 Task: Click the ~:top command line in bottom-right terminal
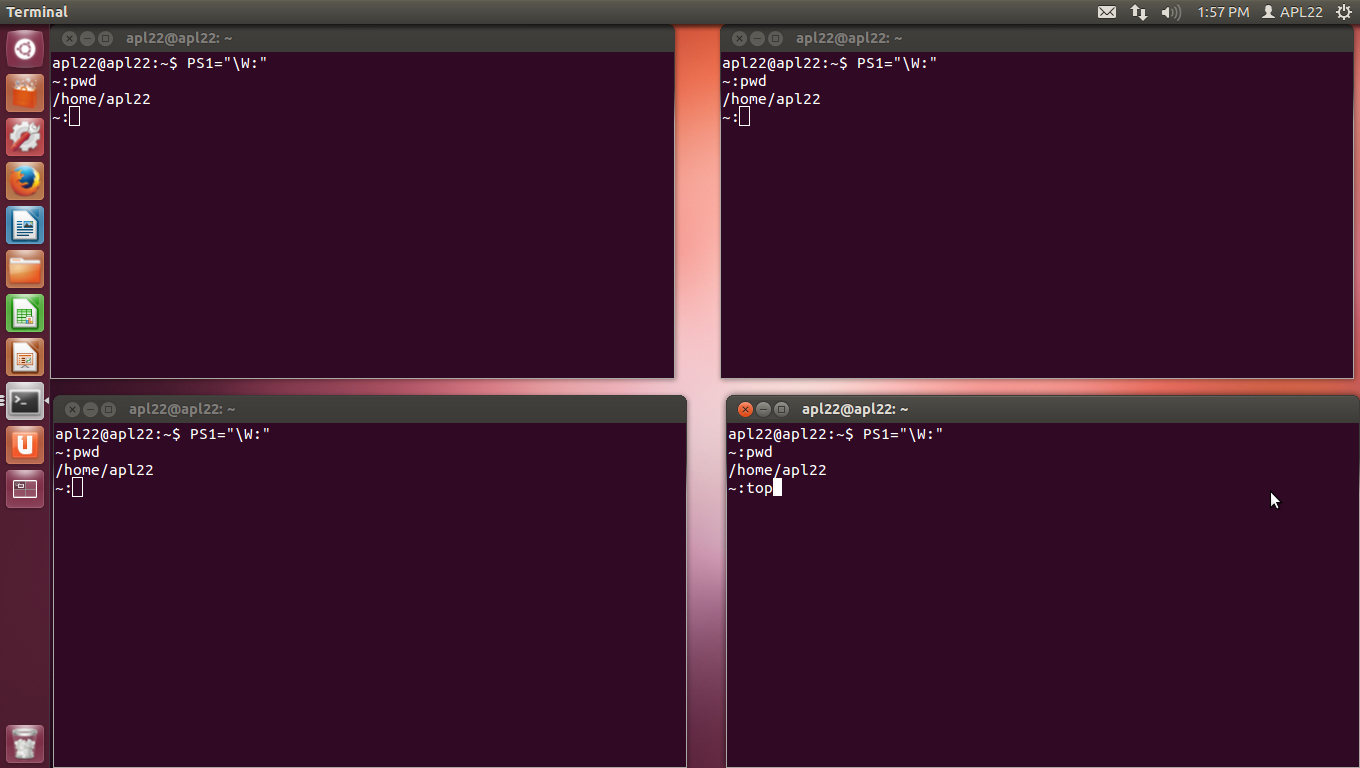[754, 488]
